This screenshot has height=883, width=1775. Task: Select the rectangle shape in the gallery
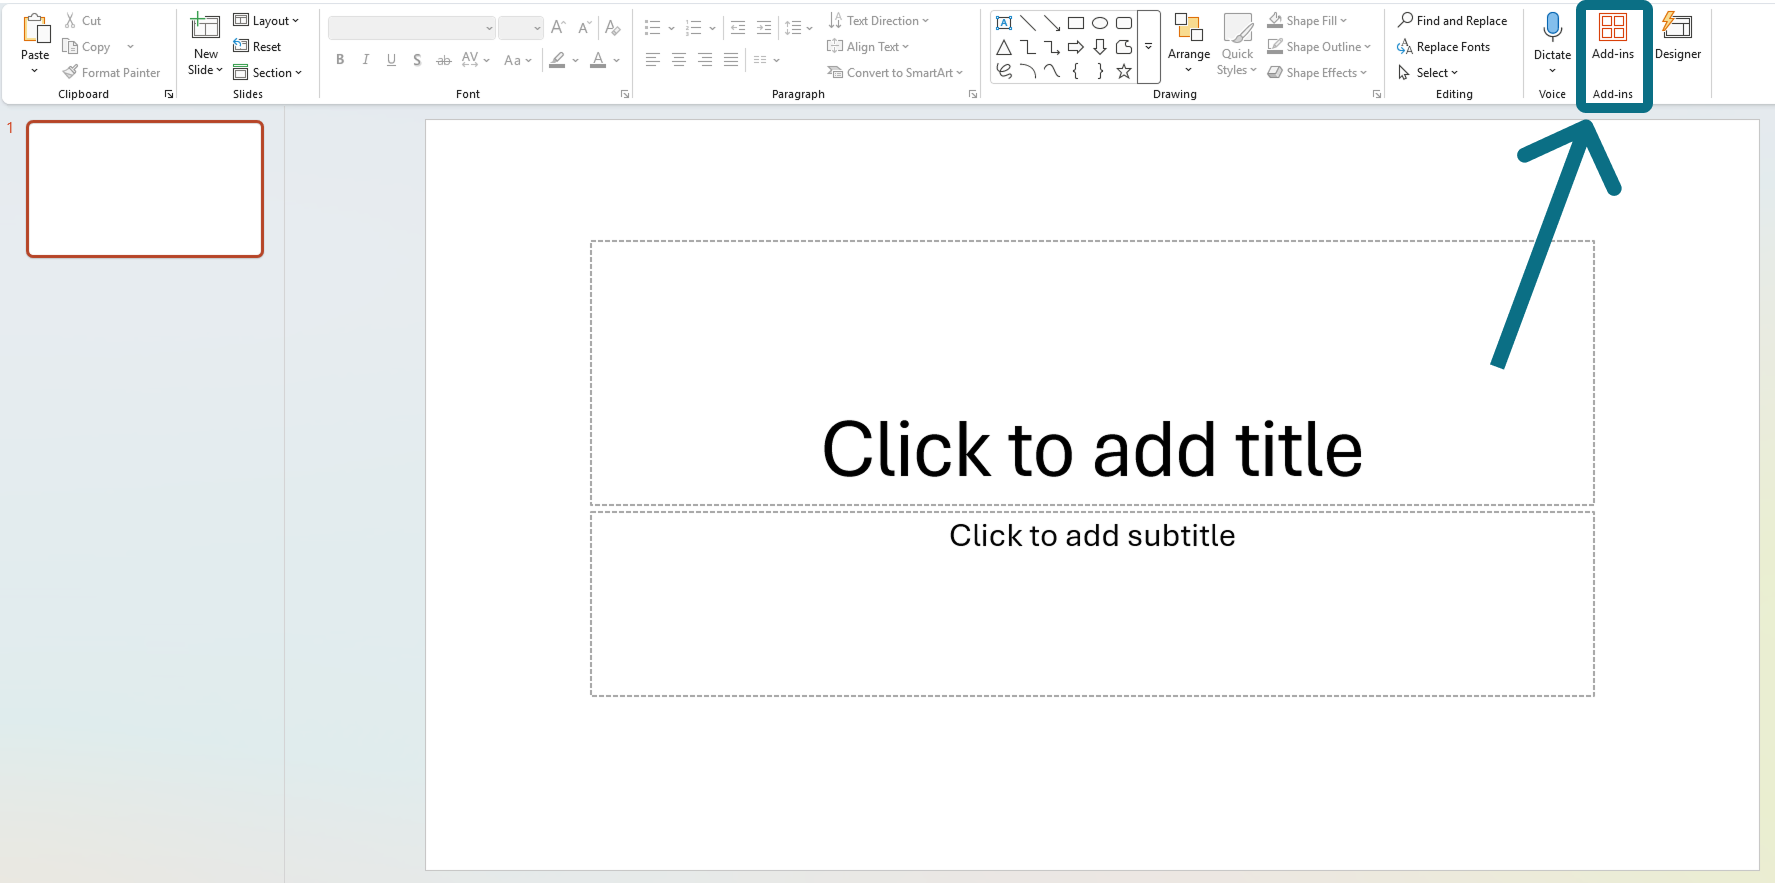(x=1076, y=22)
